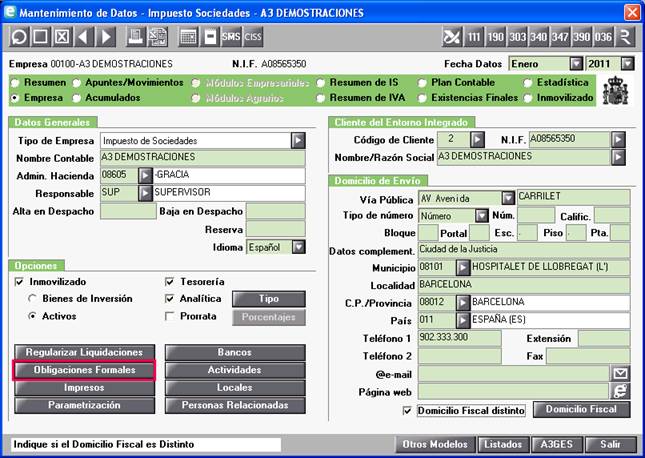645x458 pixels.
Task: Select the Inmovilizado view radio option
Action: pyautogui.click(x=528, y=98)
